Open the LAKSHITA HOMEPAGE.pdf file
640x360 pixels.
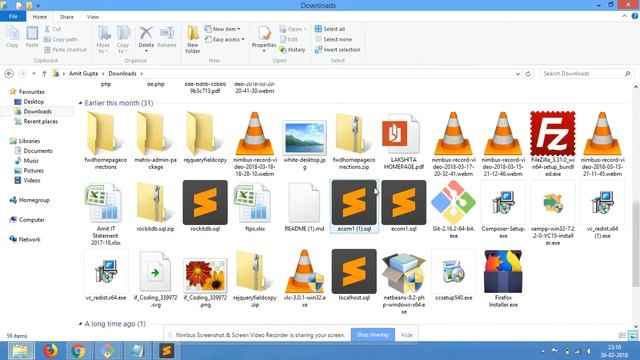coord(403,141)
